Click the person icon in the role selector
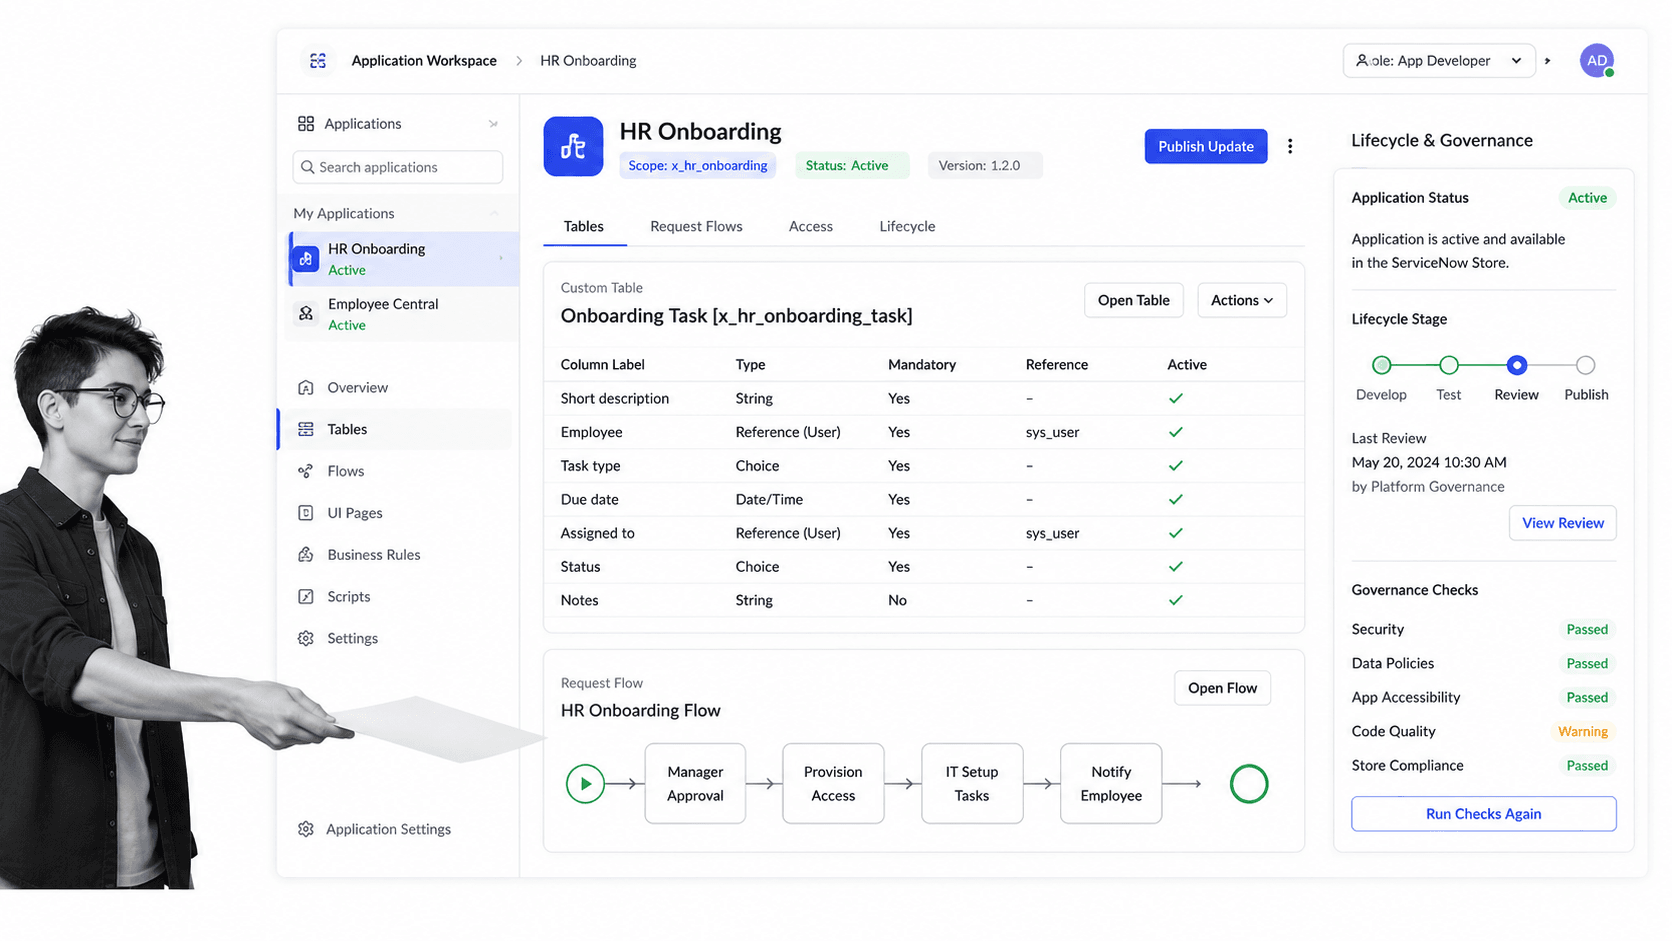Screen dimensions: 1672x941 point(1362,61)
